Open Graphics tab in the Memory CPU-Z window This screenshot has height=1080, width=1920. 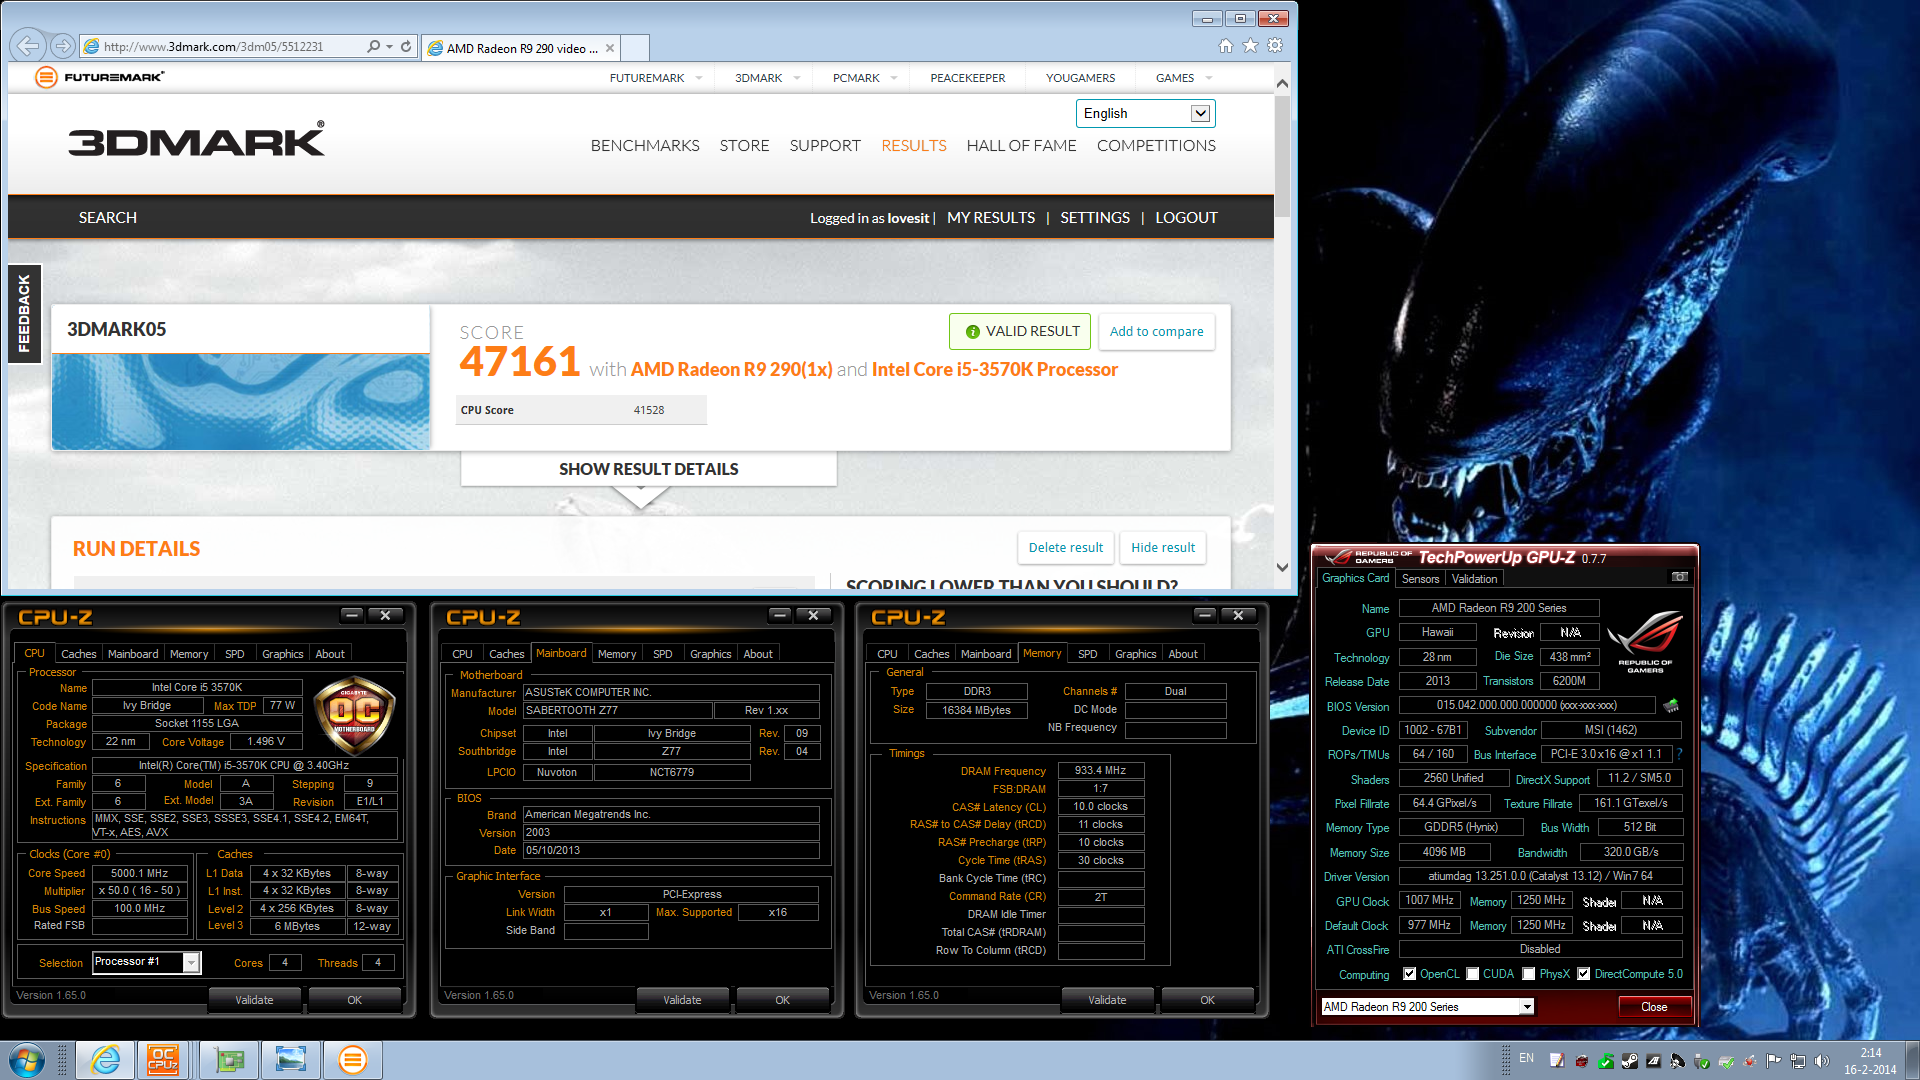1135,654
